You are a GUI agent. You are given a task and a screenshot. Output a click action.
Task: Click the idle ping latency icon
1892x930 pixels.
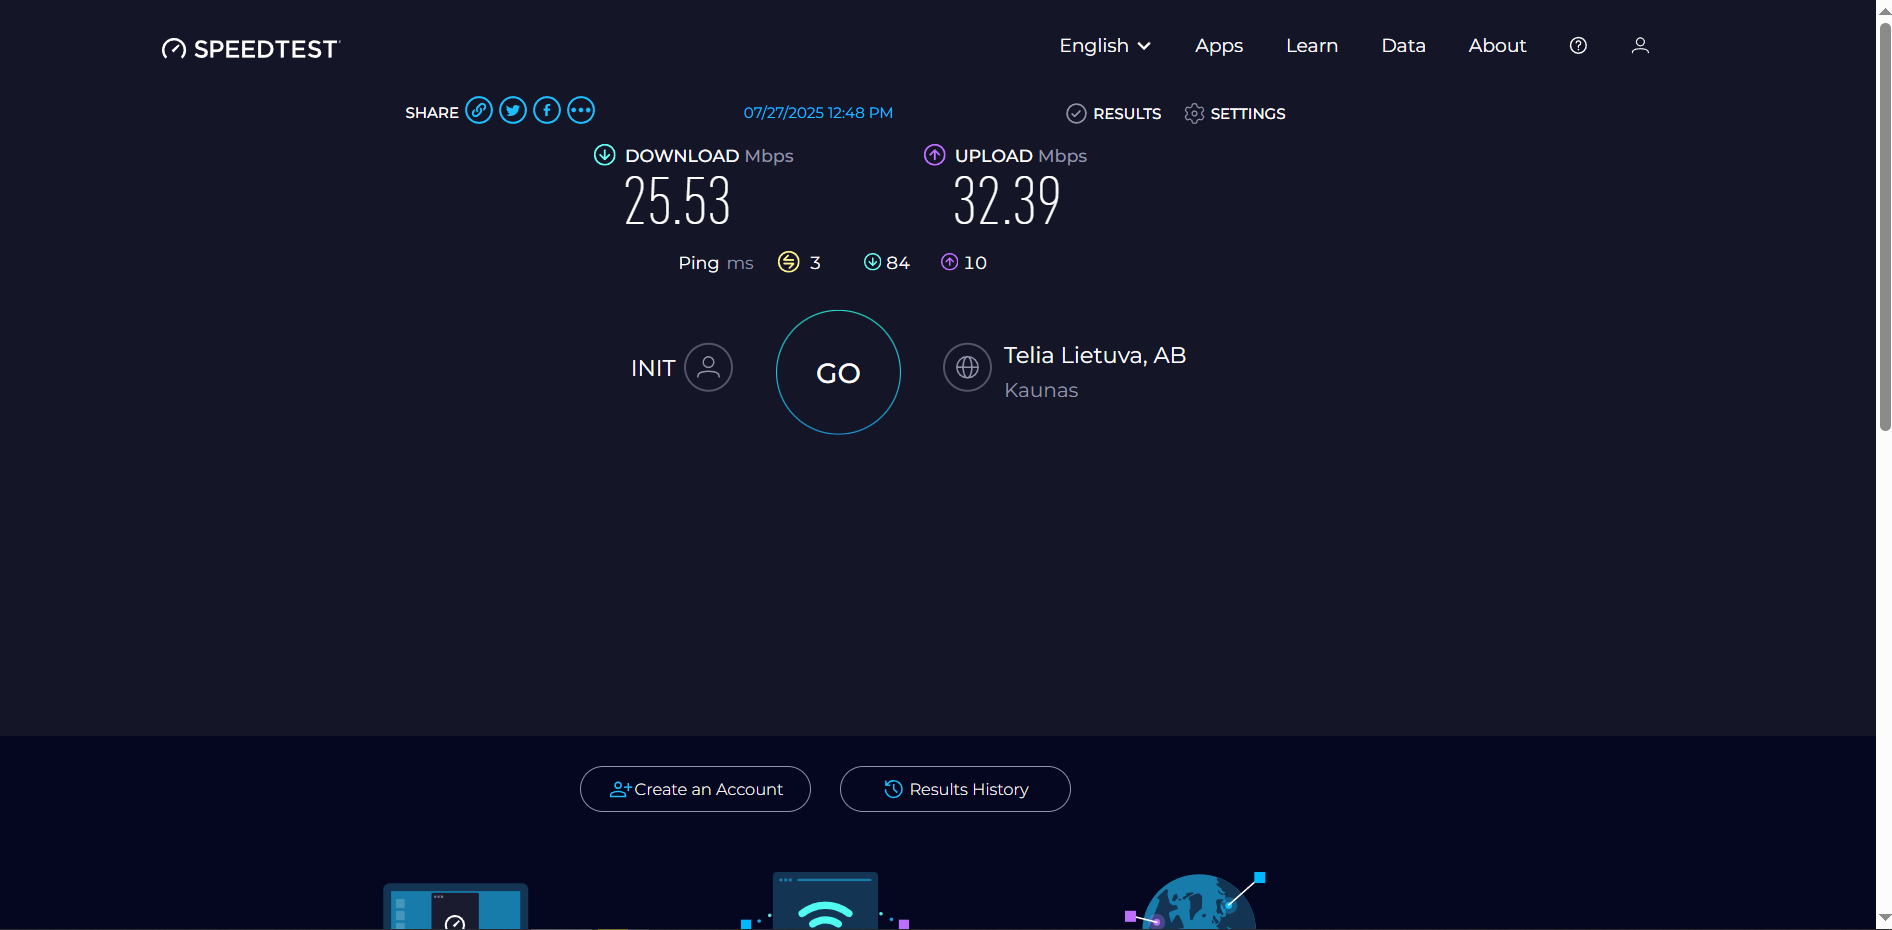(789, 262)
